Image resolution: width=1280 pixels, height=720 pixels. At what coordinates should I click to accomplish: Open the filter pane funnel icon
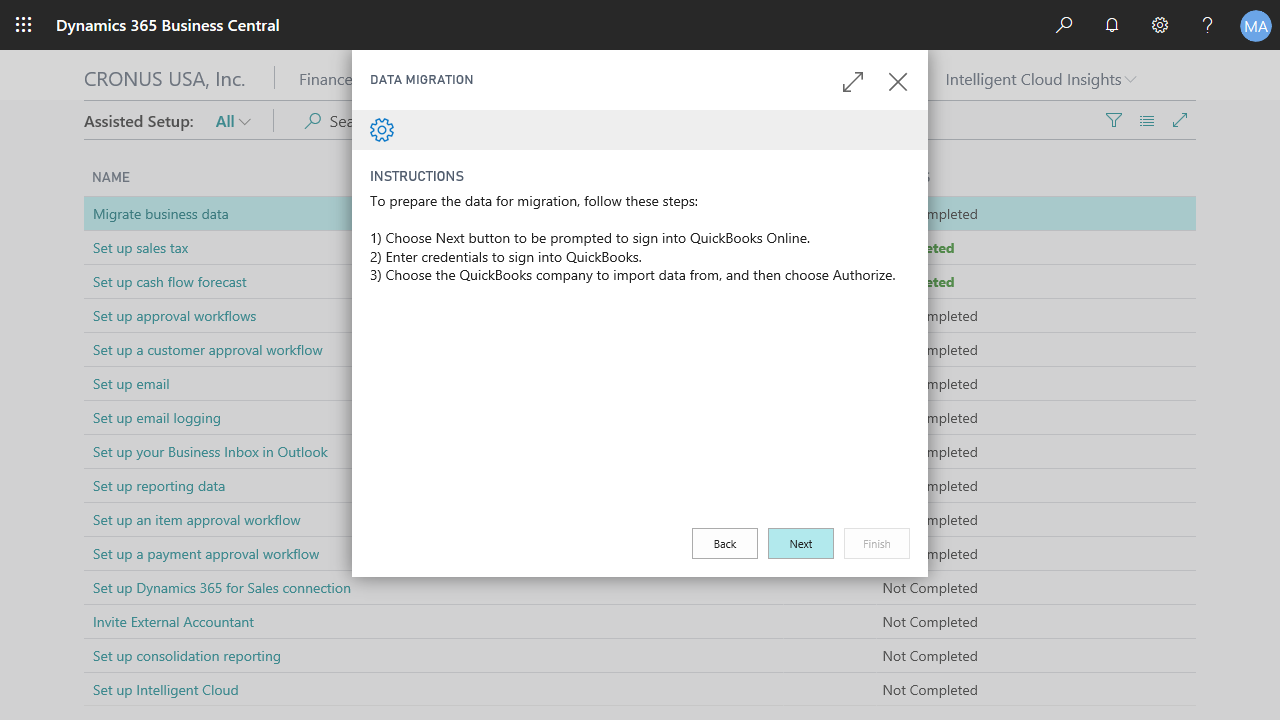pyautogui.click(x=1114, y=120)
